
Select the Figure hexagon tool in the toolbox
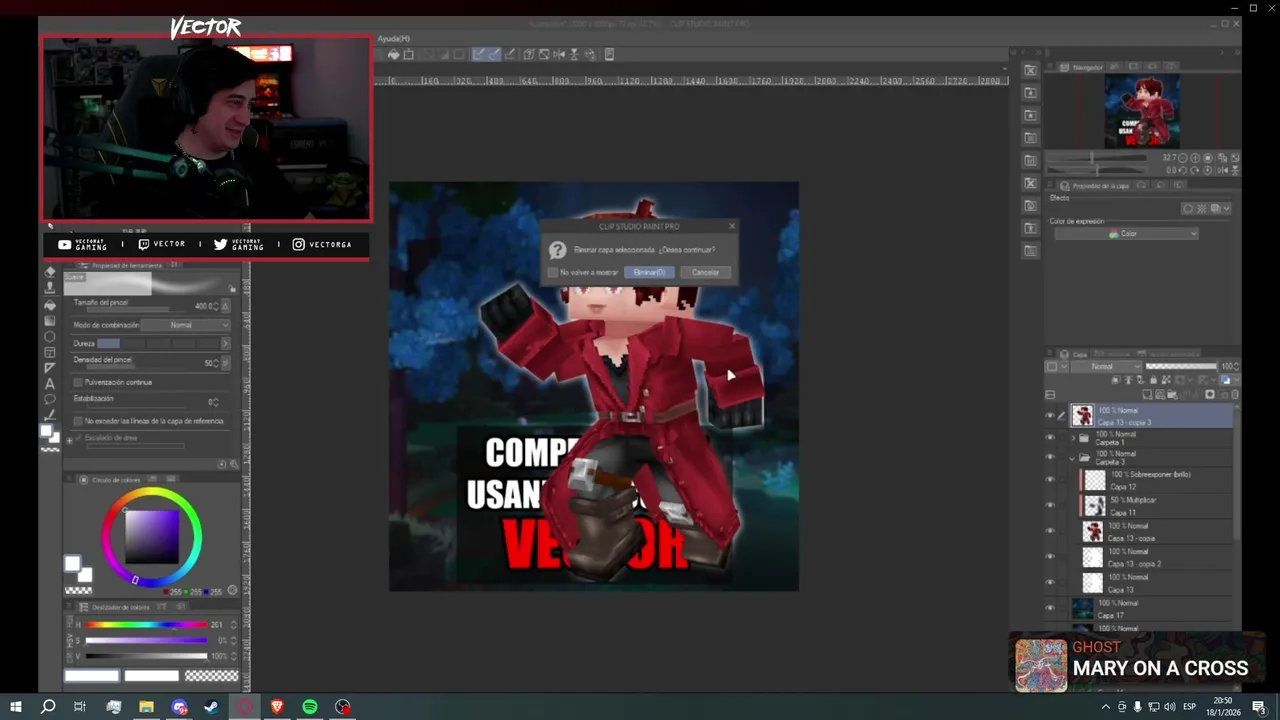click(49, 336)
